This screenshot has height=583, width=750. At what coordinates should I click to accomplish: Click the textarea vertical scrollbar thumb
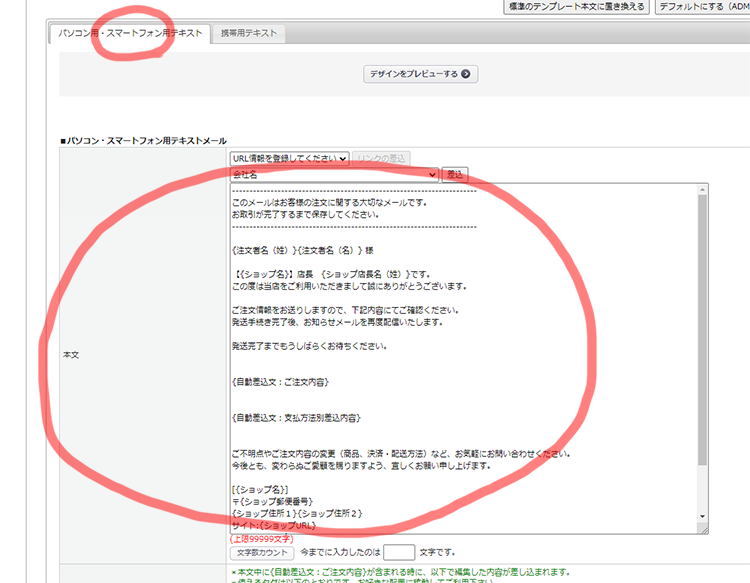click(702, 330)
